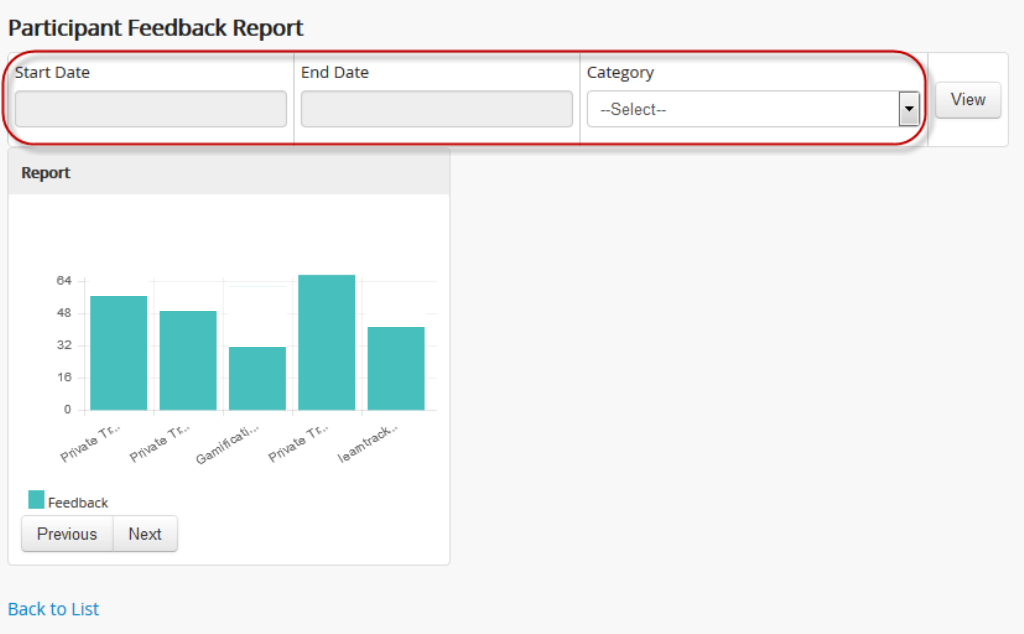
Task: Click the Report panel header
Action: tap(229, 172)
